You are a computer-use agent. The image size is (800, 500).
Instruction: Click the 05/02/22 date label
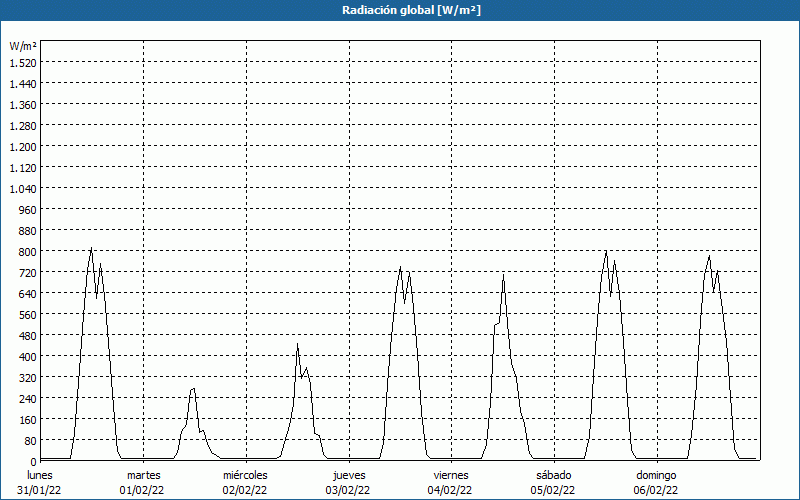point(553,490)
